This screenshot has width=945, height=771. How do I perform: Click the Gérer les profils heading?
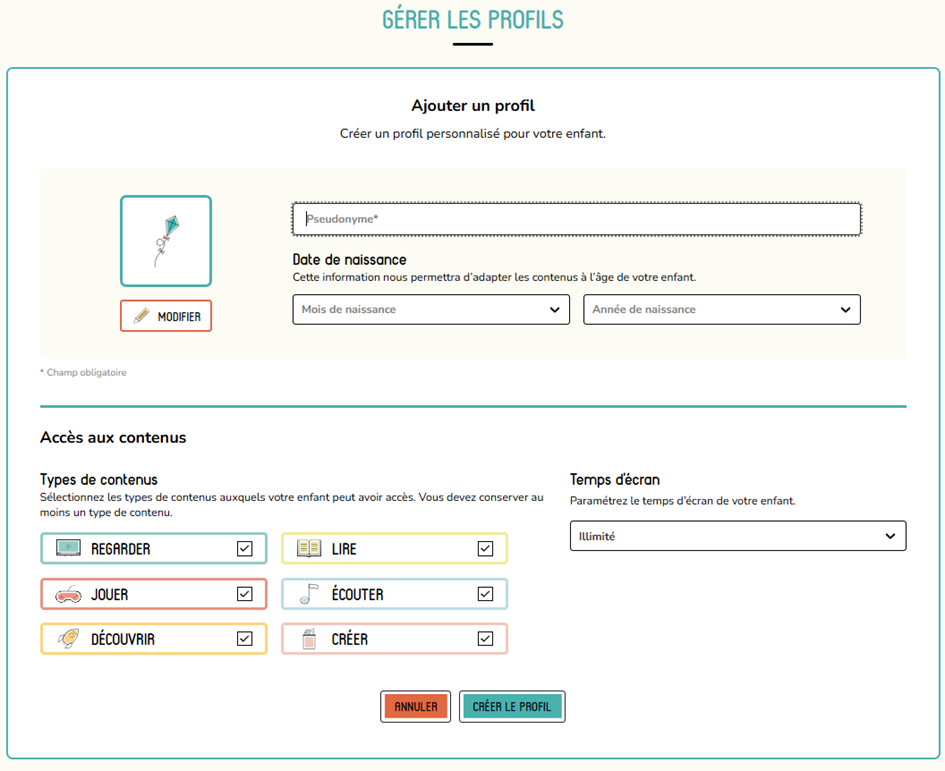click(x=473, y=20)
